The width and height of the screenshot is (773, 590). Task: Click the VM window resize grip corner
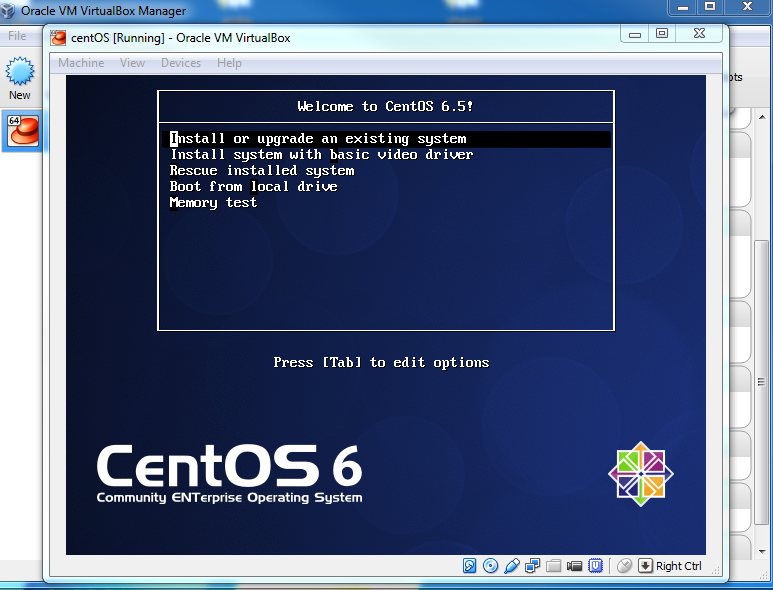pyautogui.click(x=716, y=571)
